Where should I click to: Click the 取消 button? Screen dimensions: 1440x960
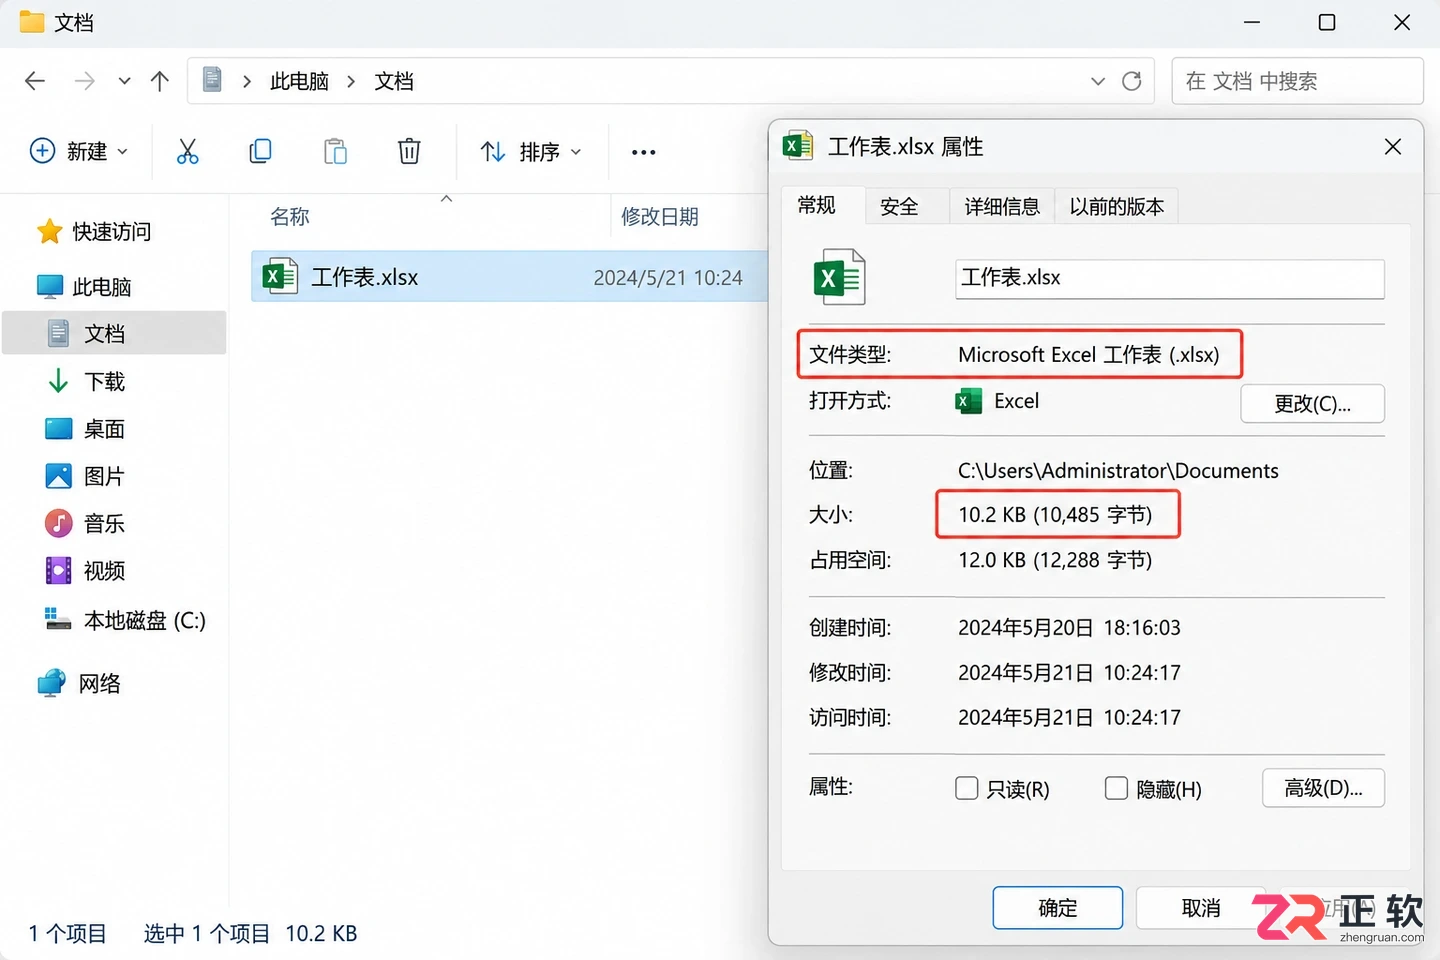click(x=1201, y=908)
